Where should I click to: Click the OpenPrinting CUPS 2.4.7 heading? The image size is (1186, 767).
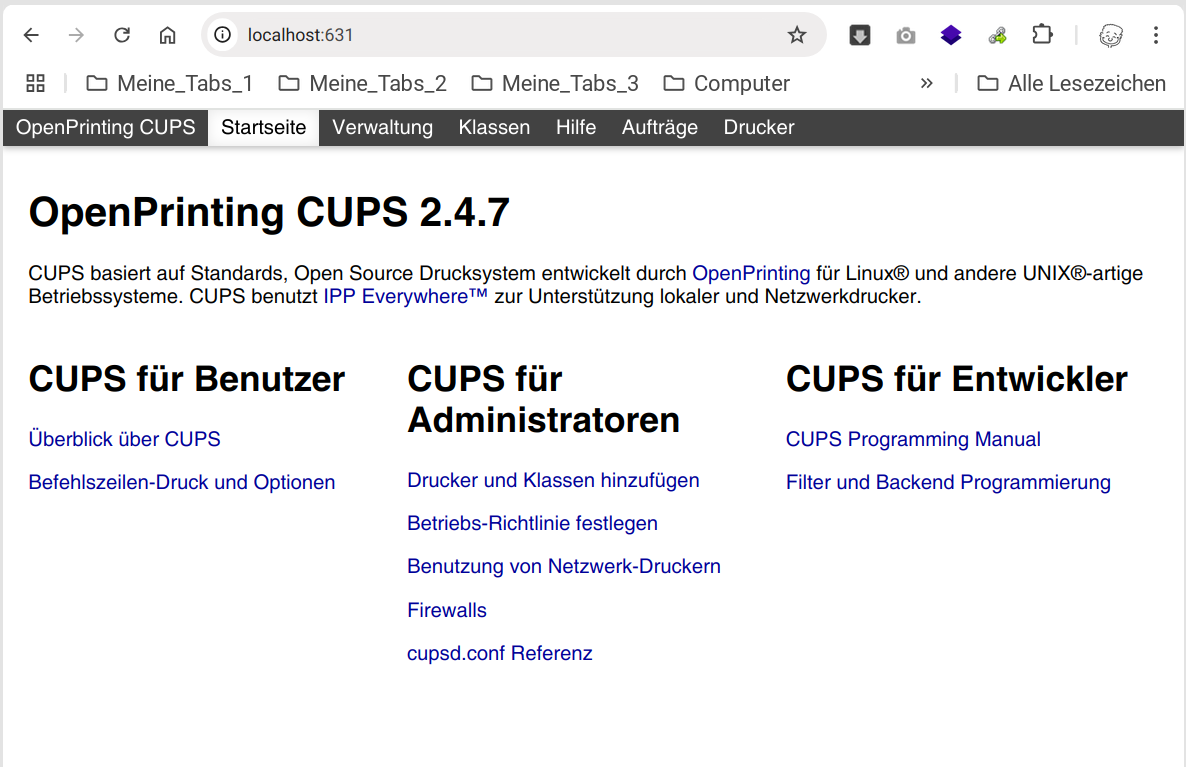point(269,212)
